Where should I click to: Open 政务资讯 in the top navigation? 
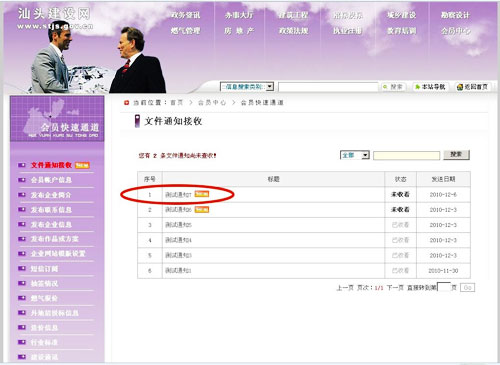pyautogui.click(x=185, y=15)
